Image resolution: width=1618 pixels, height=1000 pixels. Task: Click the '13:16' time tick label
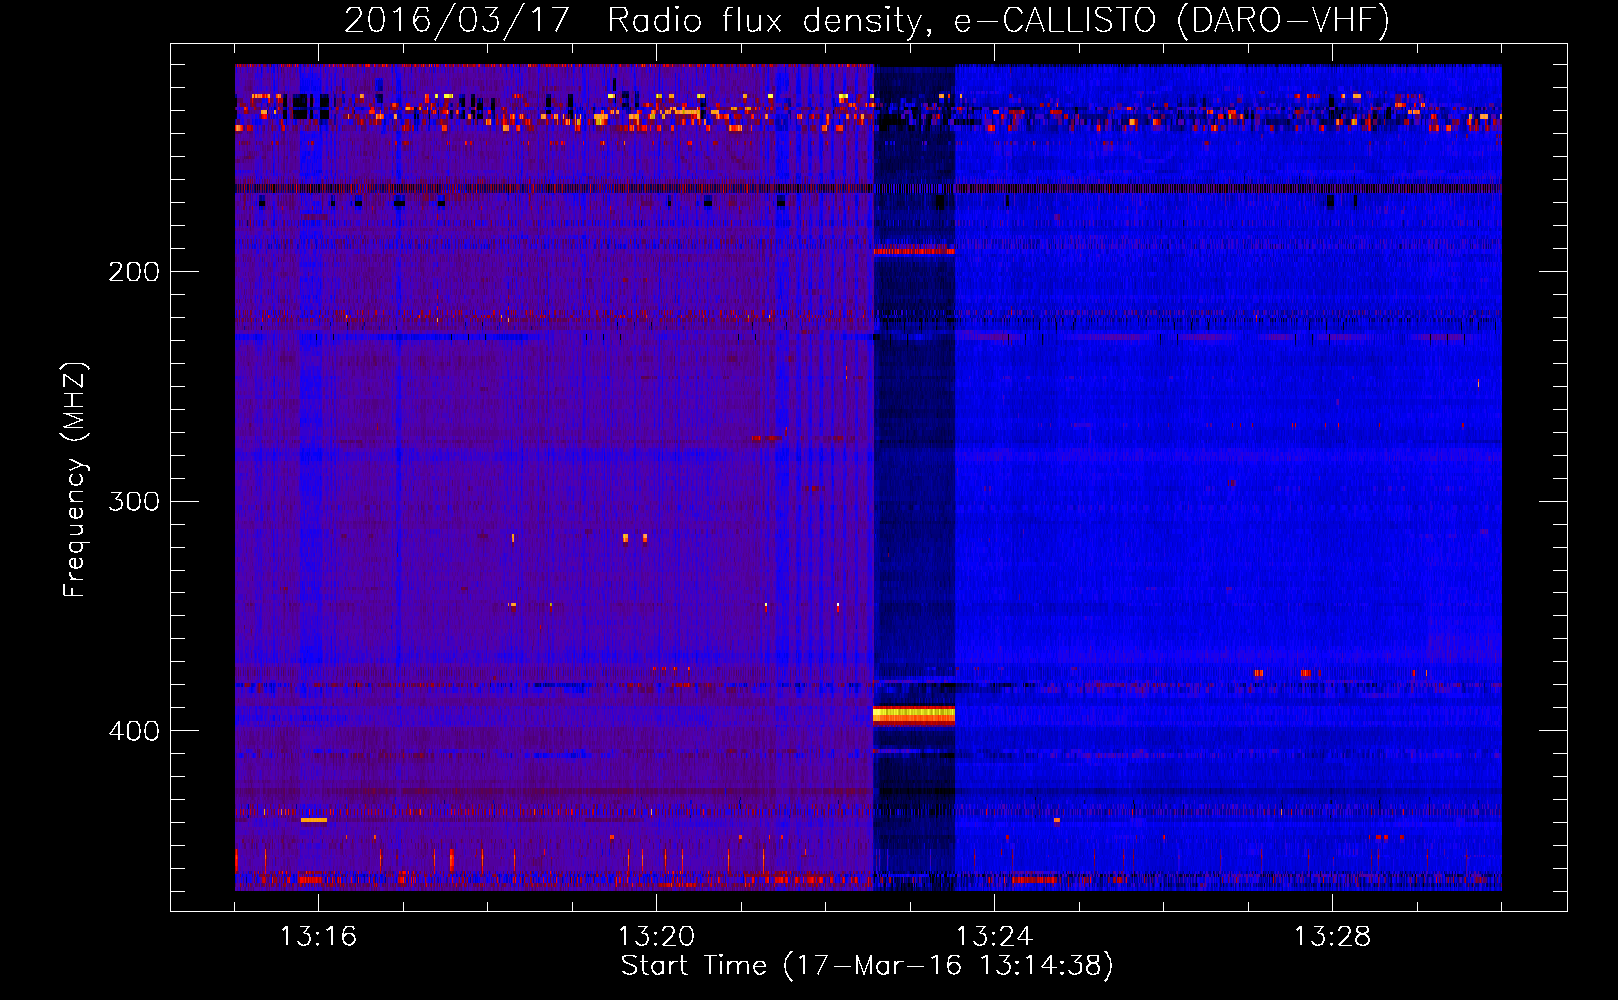tap(318, 937)
